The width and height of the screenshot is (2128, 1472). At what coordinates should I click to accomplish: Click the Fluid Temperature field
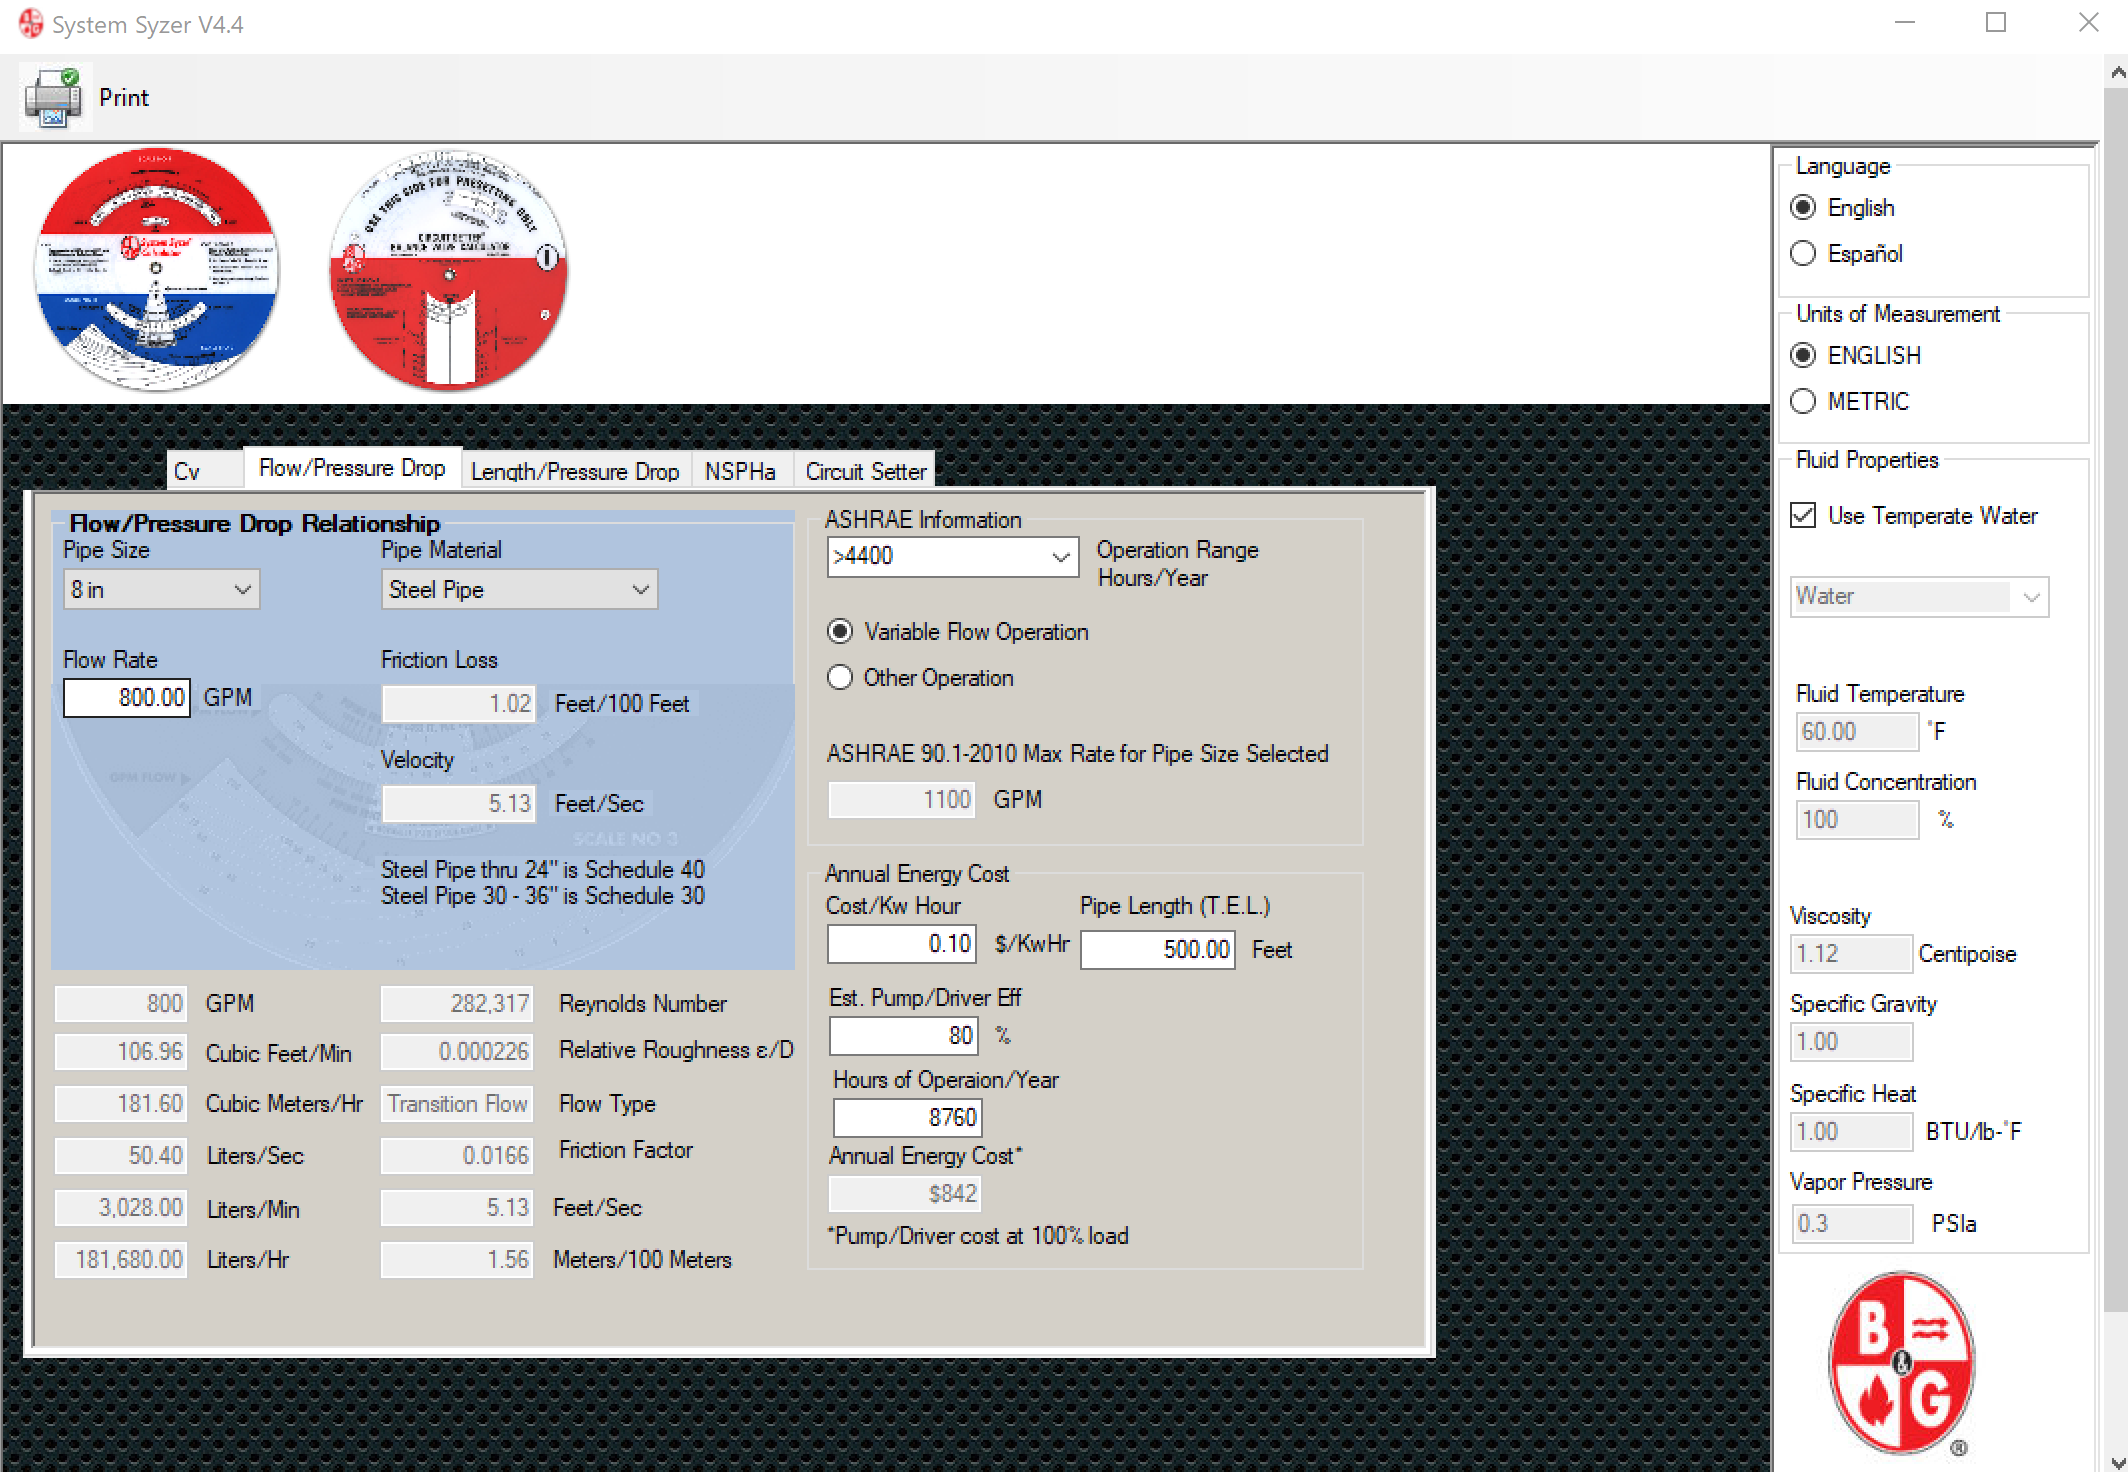pyautogui.click(x=1857, y=731)
